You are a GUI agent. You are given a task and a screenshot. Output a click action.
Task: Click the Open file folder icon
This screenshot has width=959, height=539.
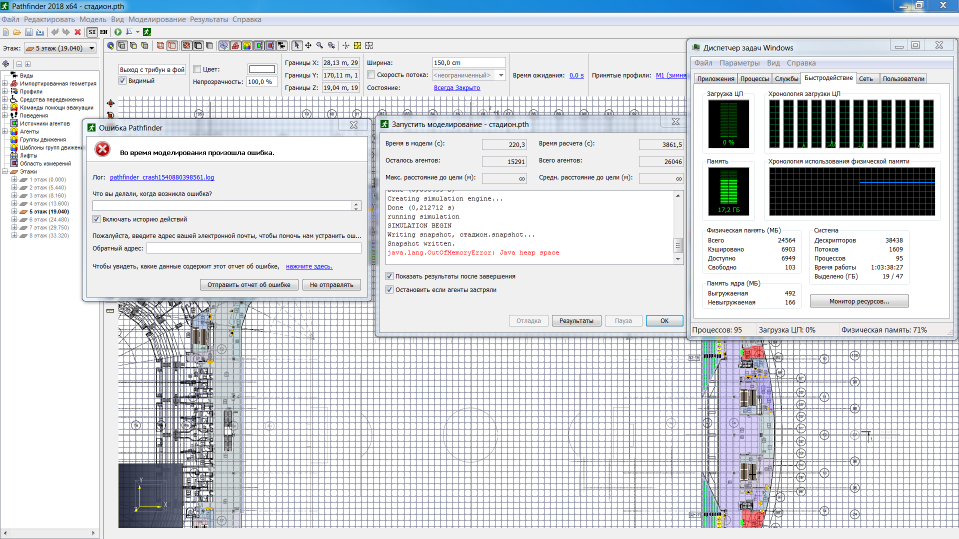[17, 32]
